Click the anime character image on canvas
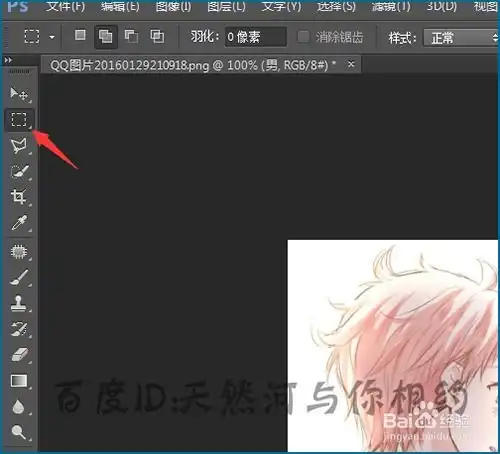500x454 pixels. coord(393,345)
